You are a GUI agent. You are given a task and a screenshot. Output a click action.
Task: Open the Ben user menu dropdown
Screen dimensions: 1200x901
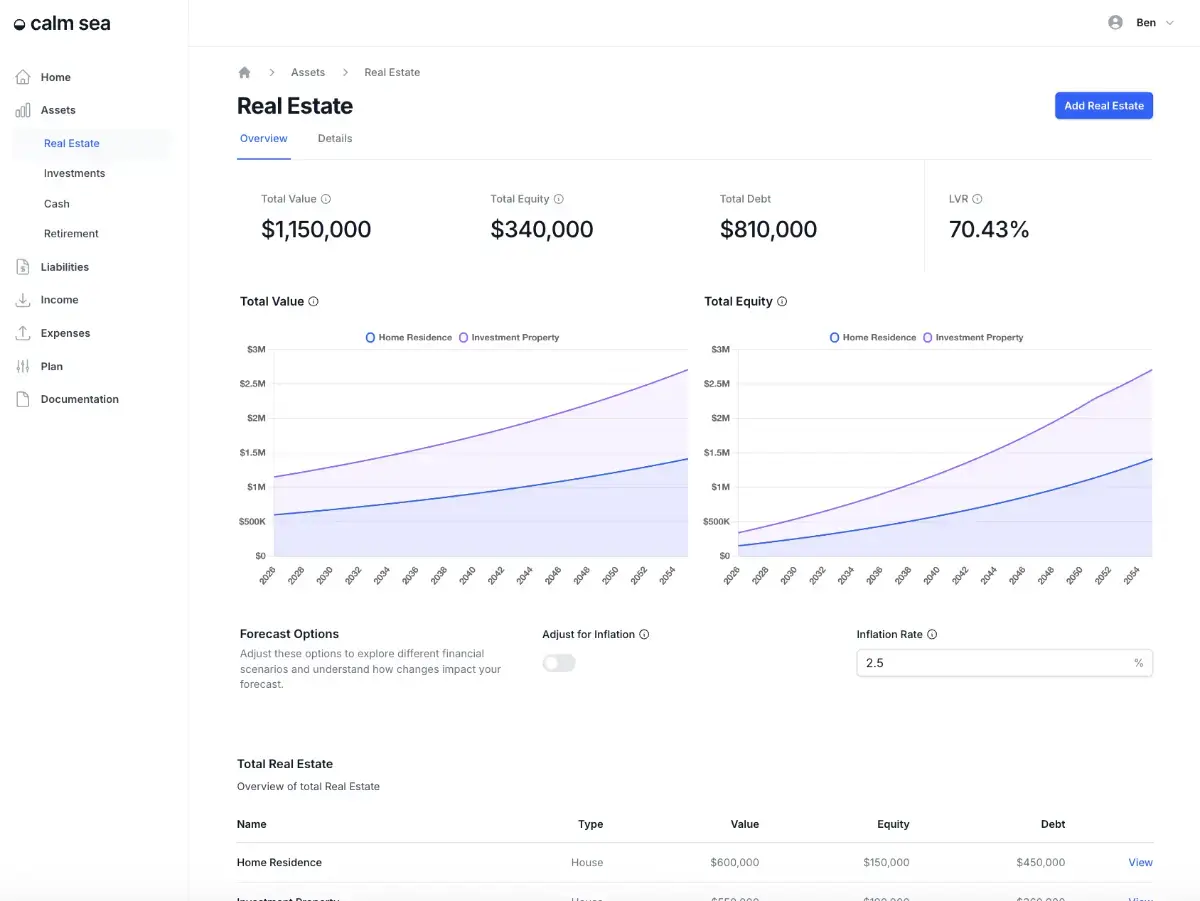[1141, 23]
